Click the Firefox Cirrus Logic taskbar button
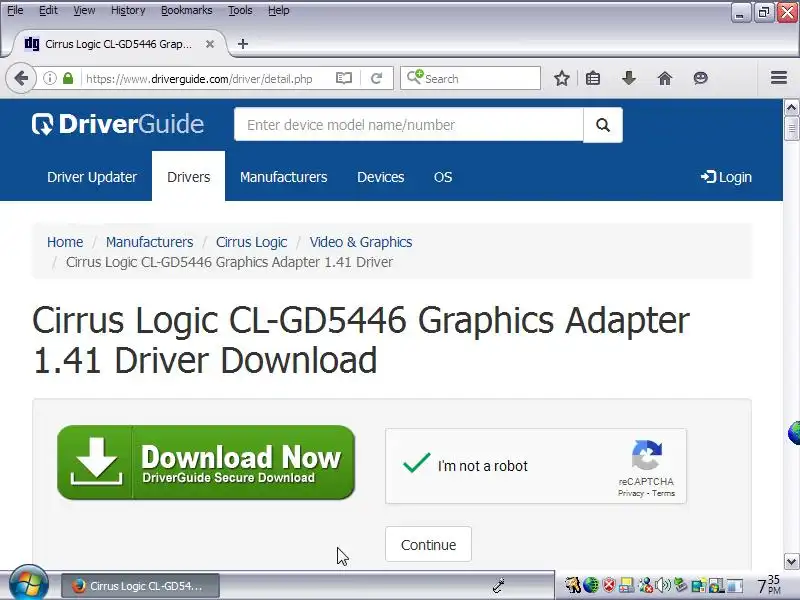800x600 pixels. click(141, 586)
